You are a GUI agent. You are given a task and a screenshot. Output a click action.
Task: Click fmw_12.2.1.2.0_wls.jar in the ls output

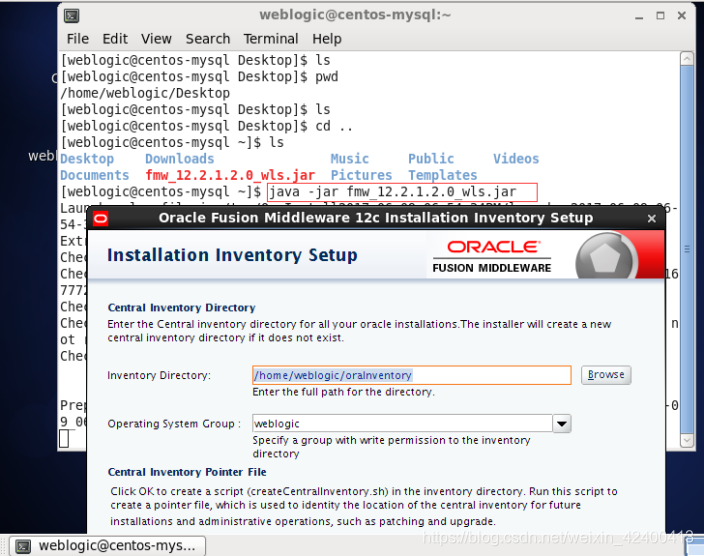(230, 175)
